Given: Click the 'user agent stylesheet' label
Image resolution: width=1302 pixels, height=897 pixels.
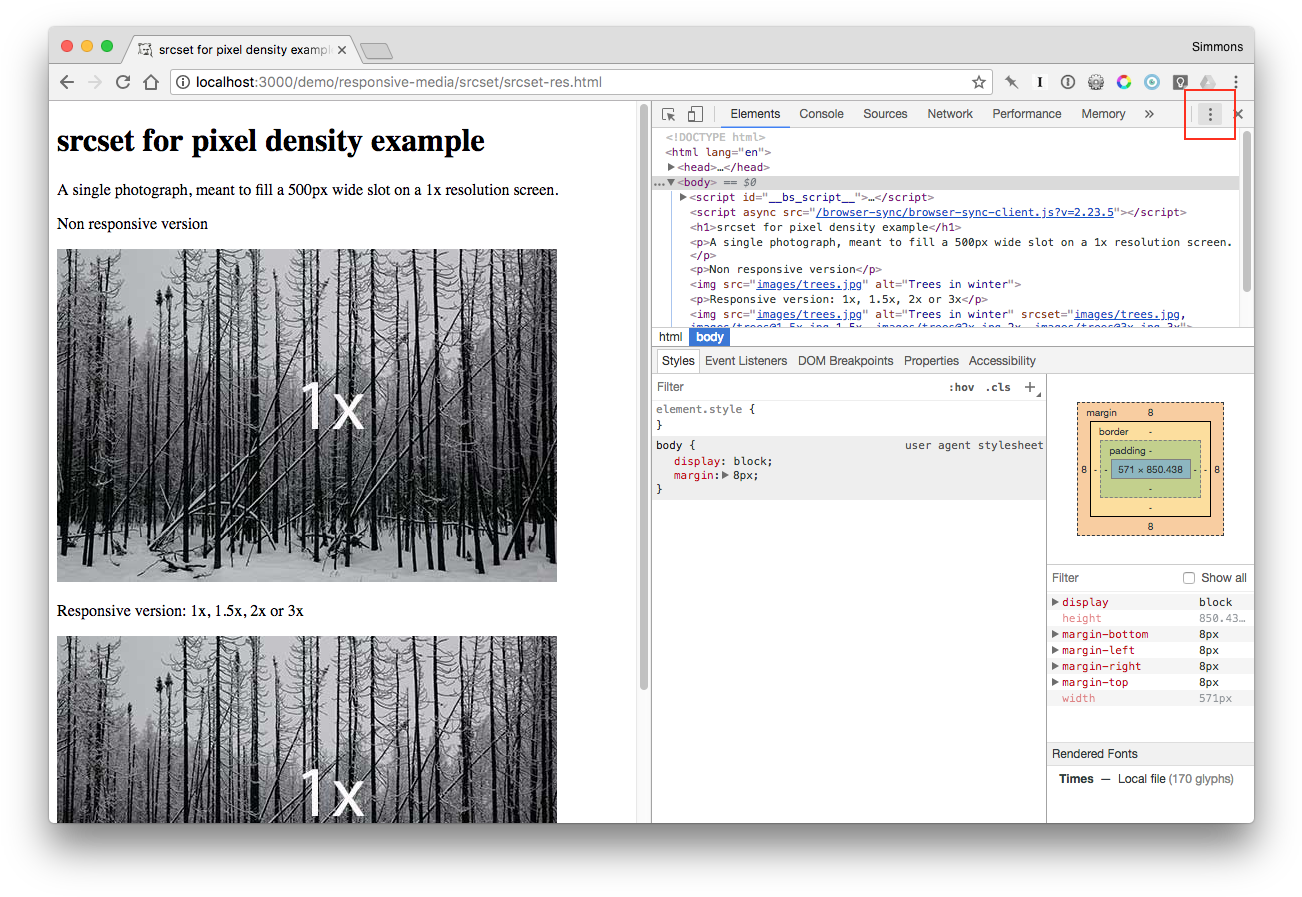Looking at the screenshot, I should pyautogui.click(x=974, y=445).
